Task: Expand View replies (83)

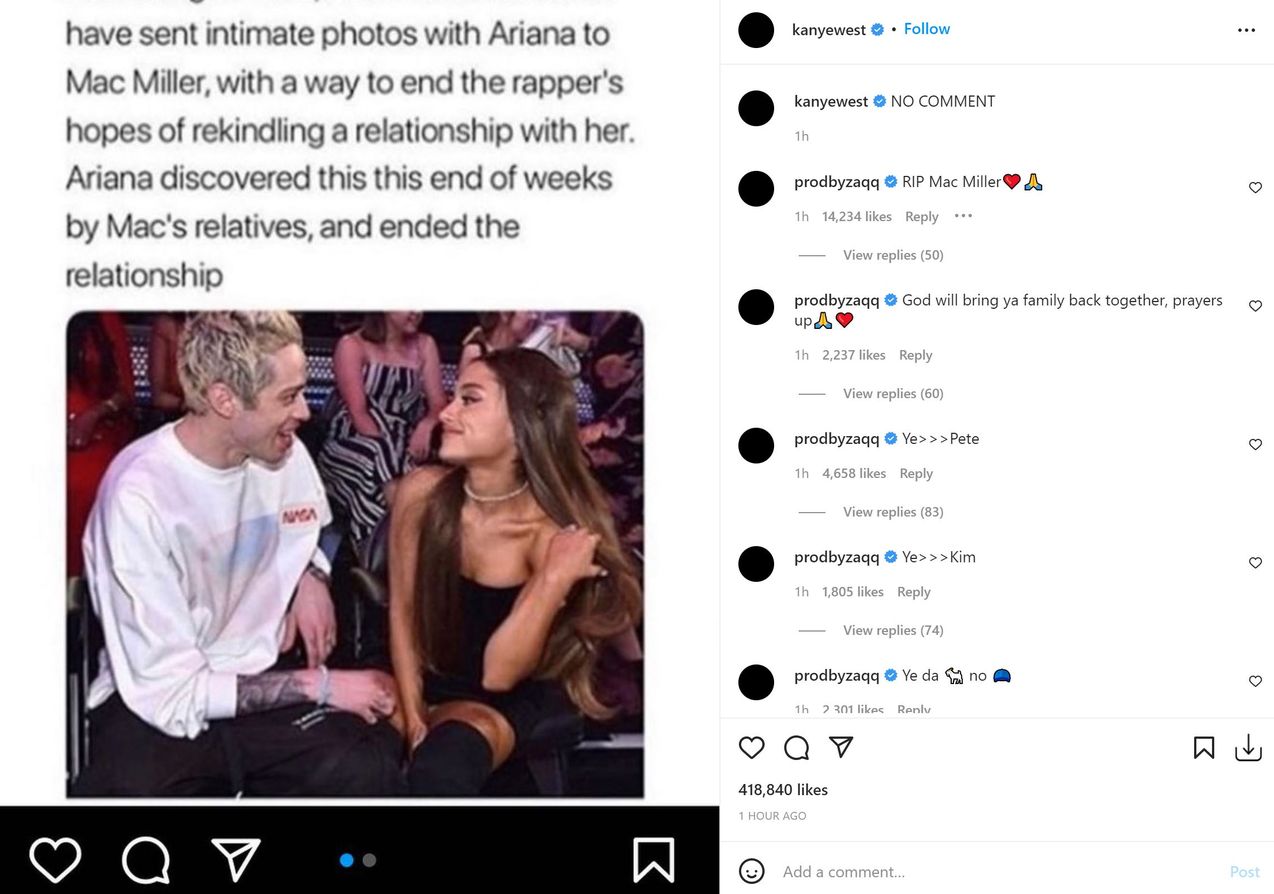Action: 893,512
